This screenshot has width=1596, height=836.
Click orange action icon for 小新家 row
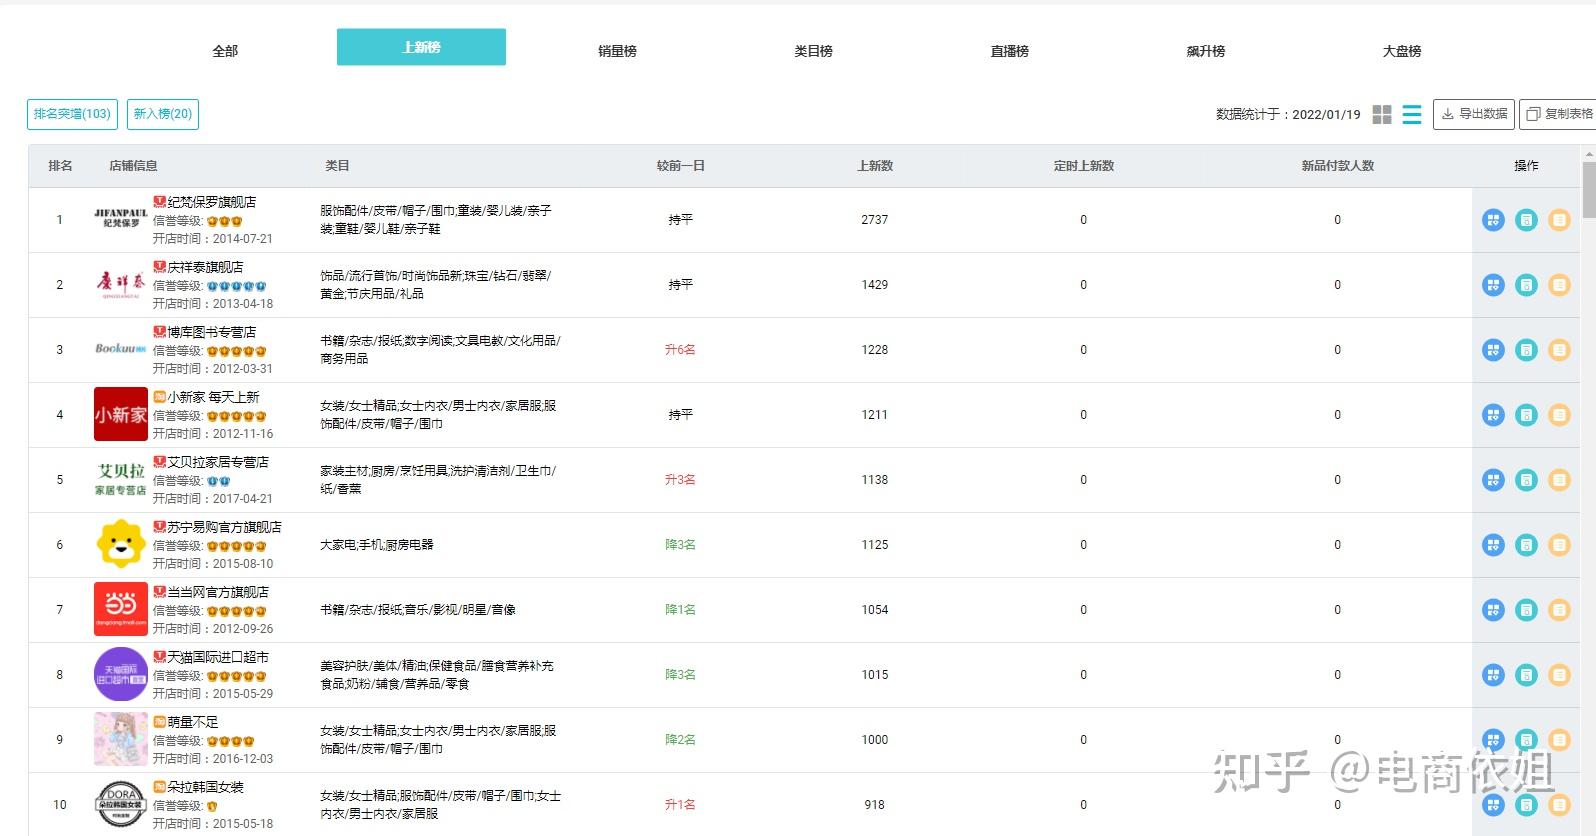tap(1559, 415)
